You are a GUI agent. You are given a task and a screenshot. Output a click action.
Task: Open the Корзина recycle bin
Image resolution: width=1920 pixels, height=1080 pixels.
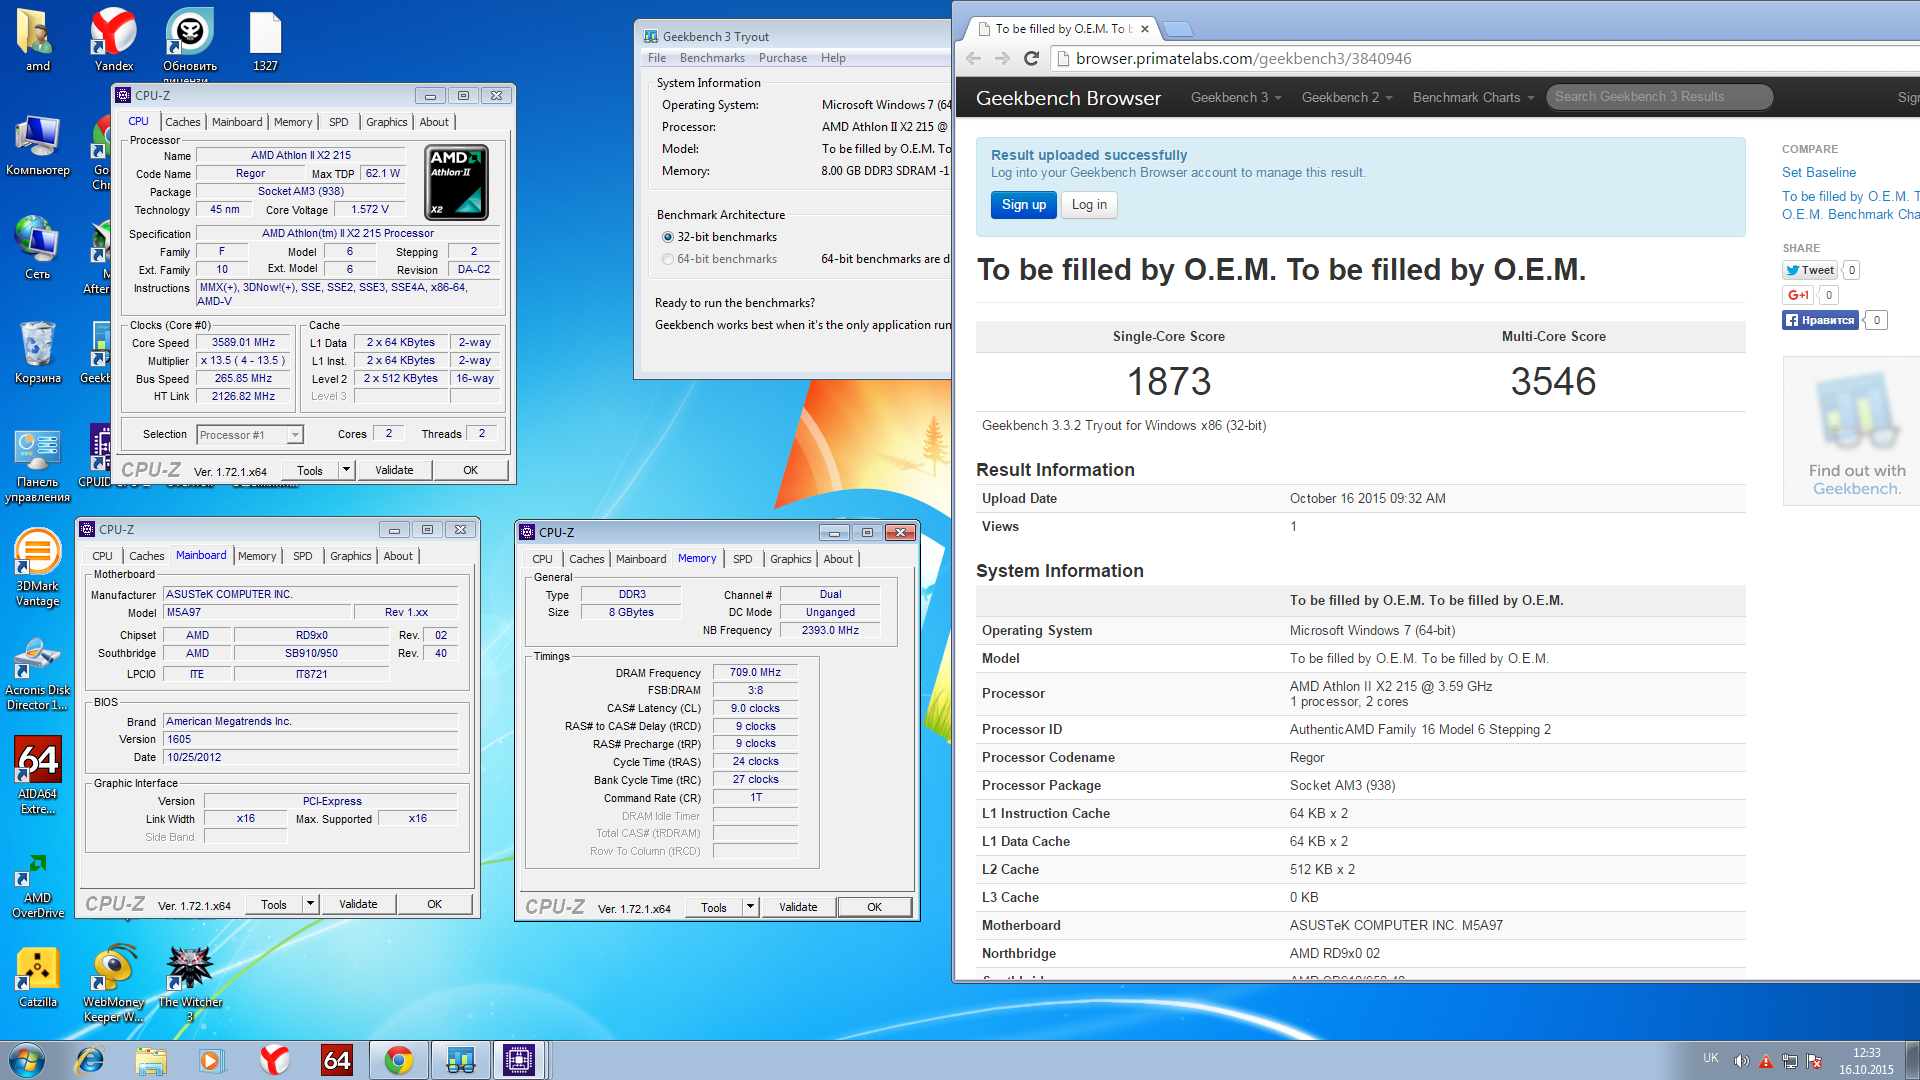[38, 354]
